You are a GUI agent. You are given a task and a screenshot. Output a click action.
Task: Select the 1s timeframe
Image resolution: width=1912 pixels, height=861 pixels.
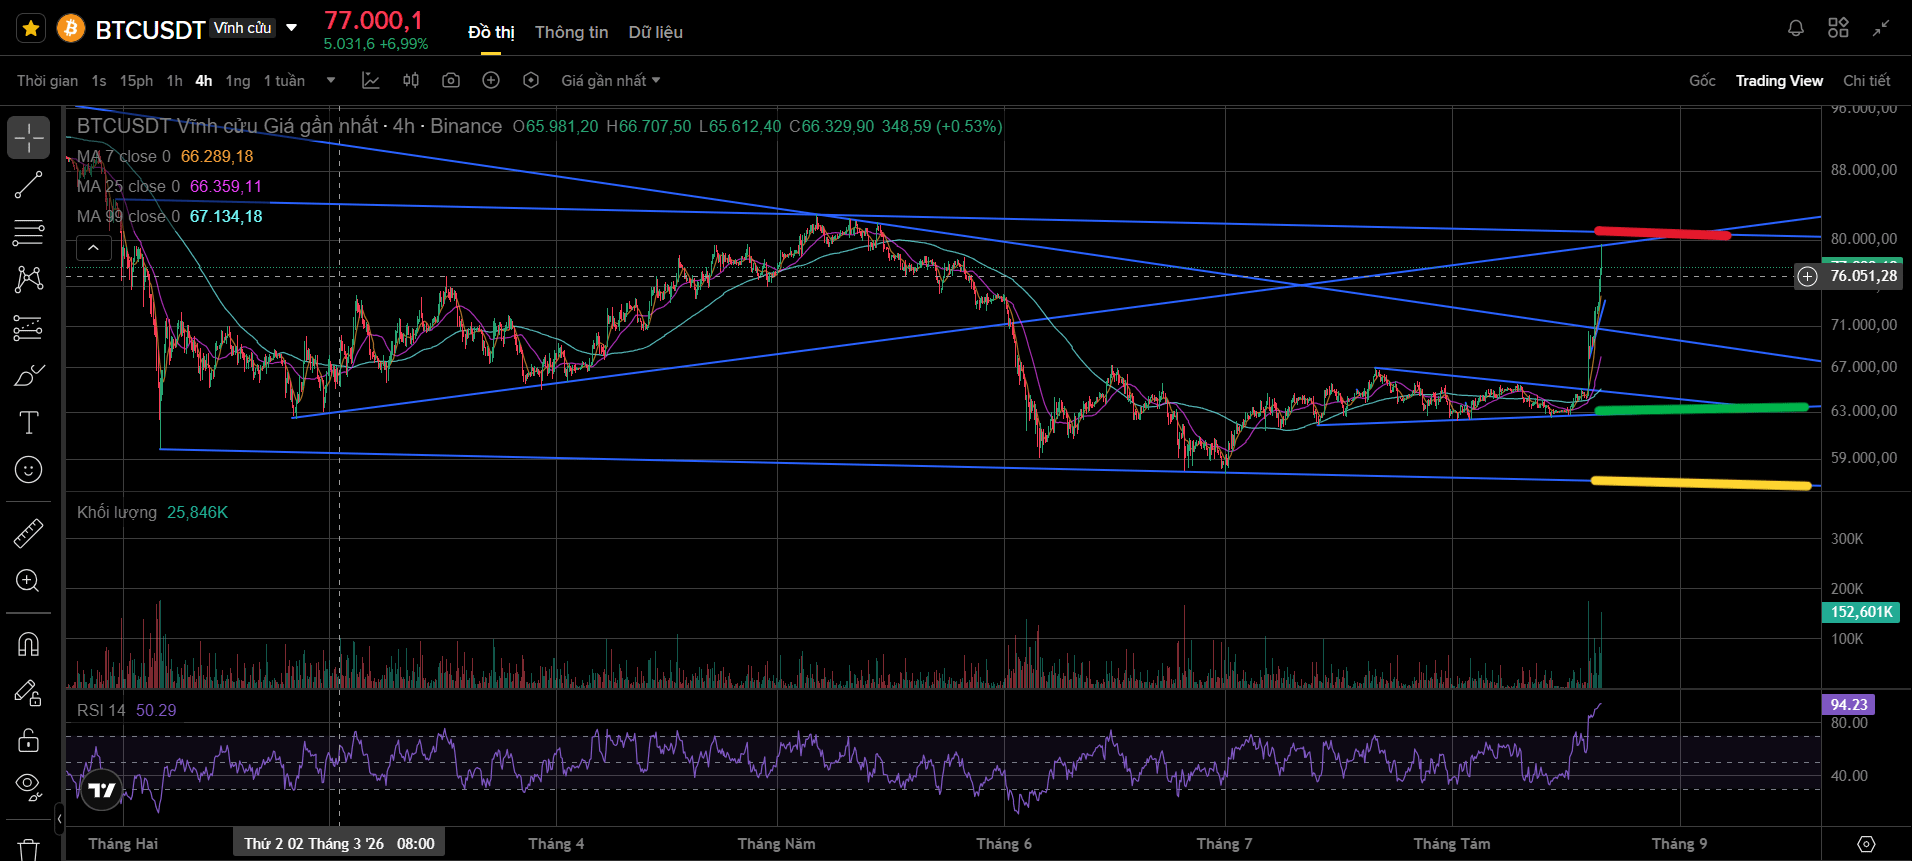[x=99, y=81]
